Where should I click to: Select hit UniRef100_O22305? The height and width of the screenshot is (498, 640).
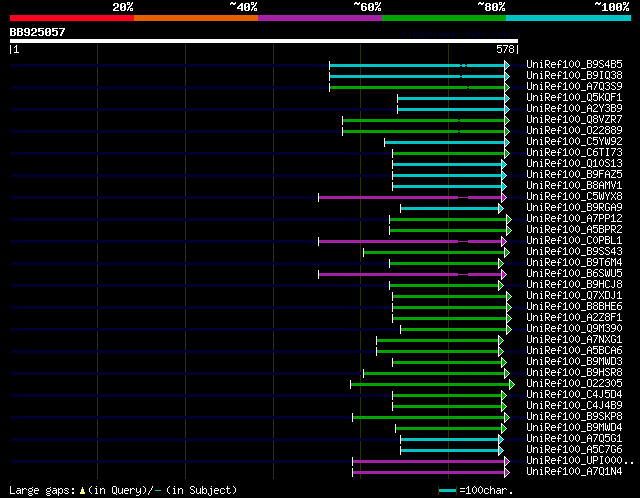574,384
